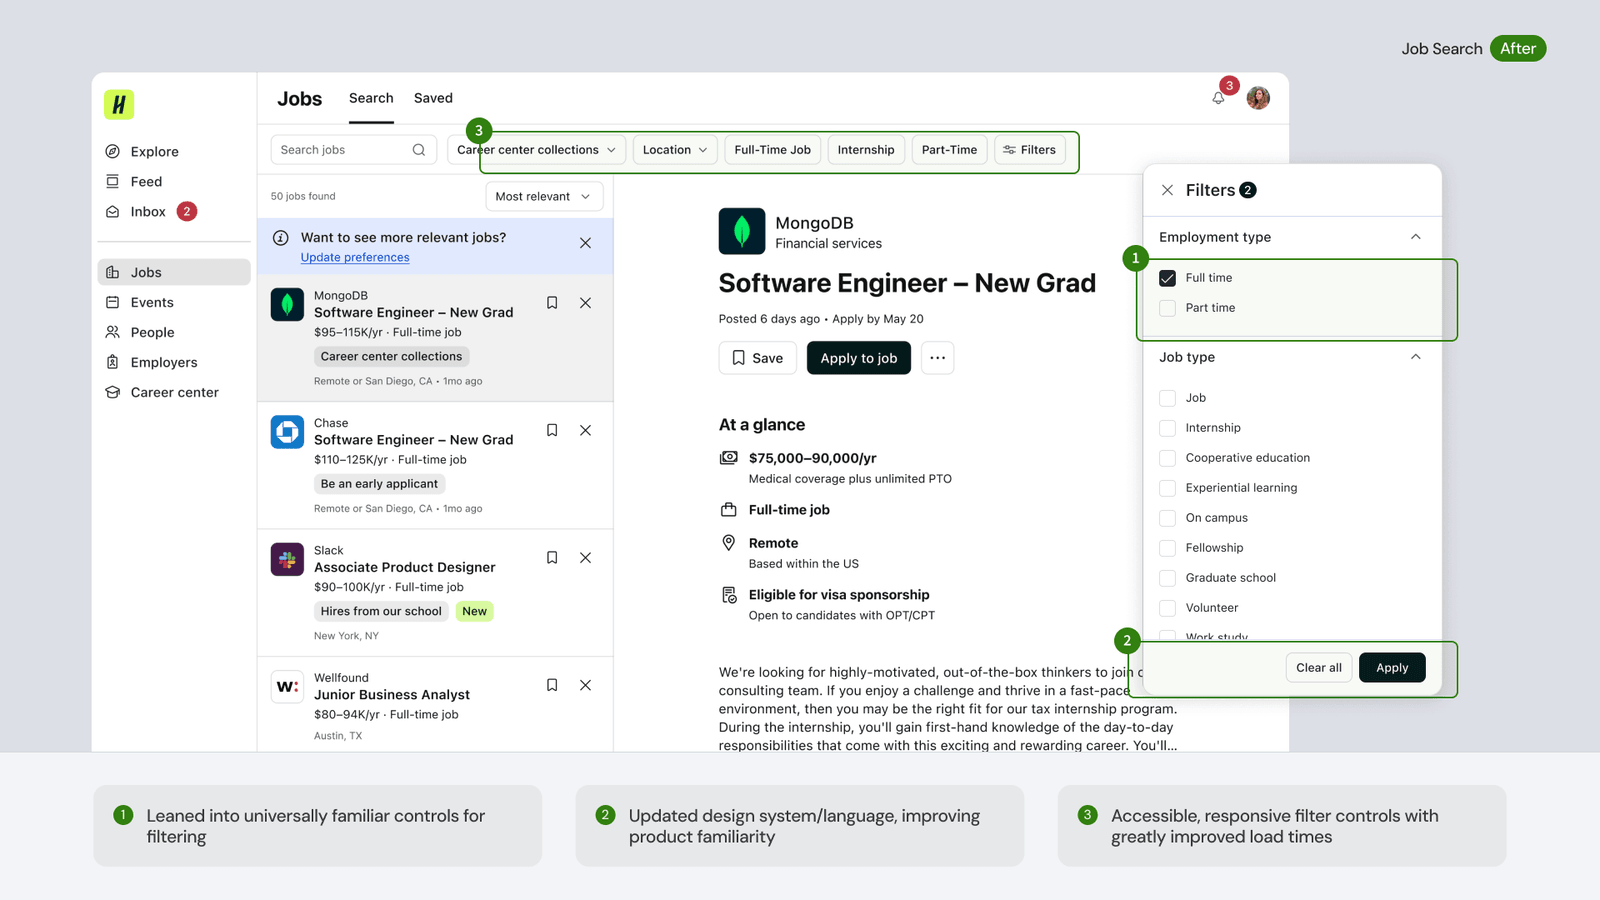
Task: Click the Search jobs input field
Action: coord(353,150)
